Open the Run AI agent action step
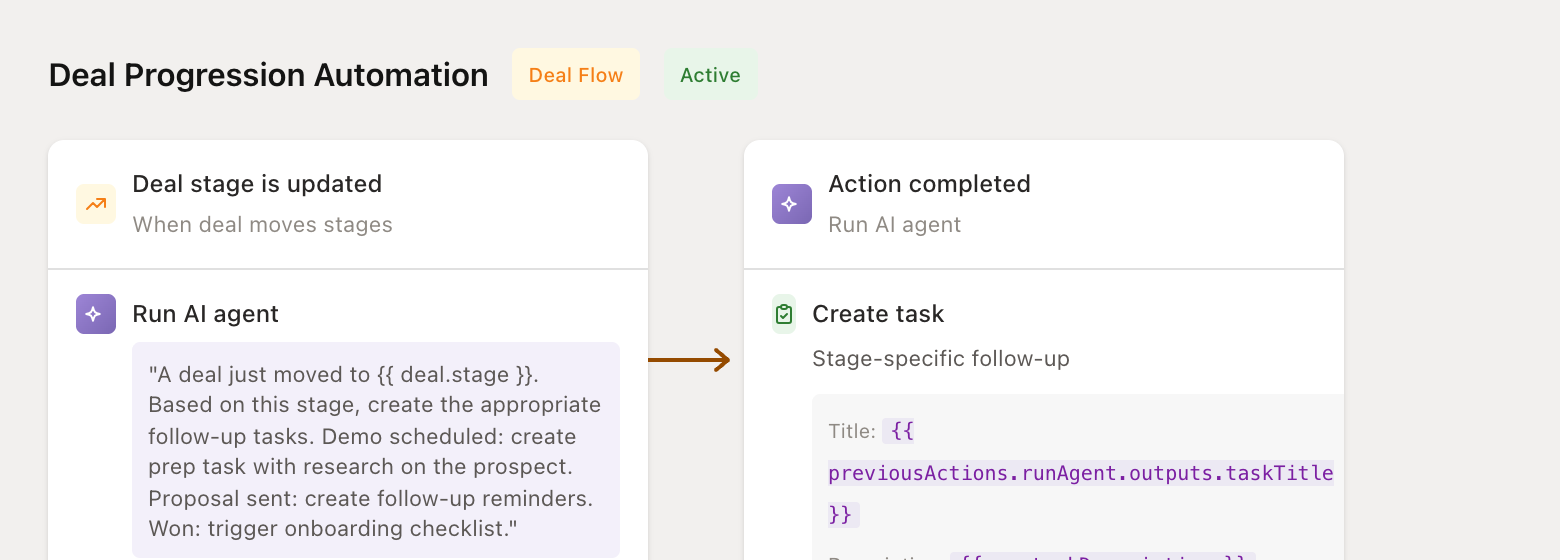1560x560 pixels. [206, 314]
